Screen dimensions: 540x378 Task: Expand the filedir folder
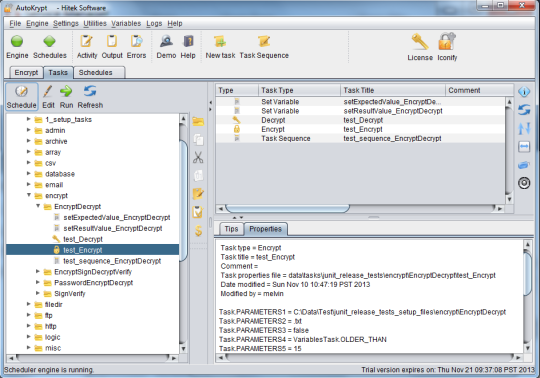click(x=29, y=304)
